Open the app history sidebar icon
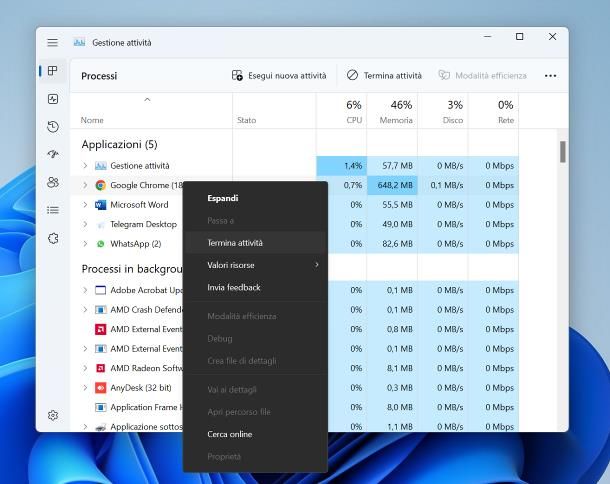Image resolution: width=610 pixels, height=484 pixels. click(x=53, y=126)
